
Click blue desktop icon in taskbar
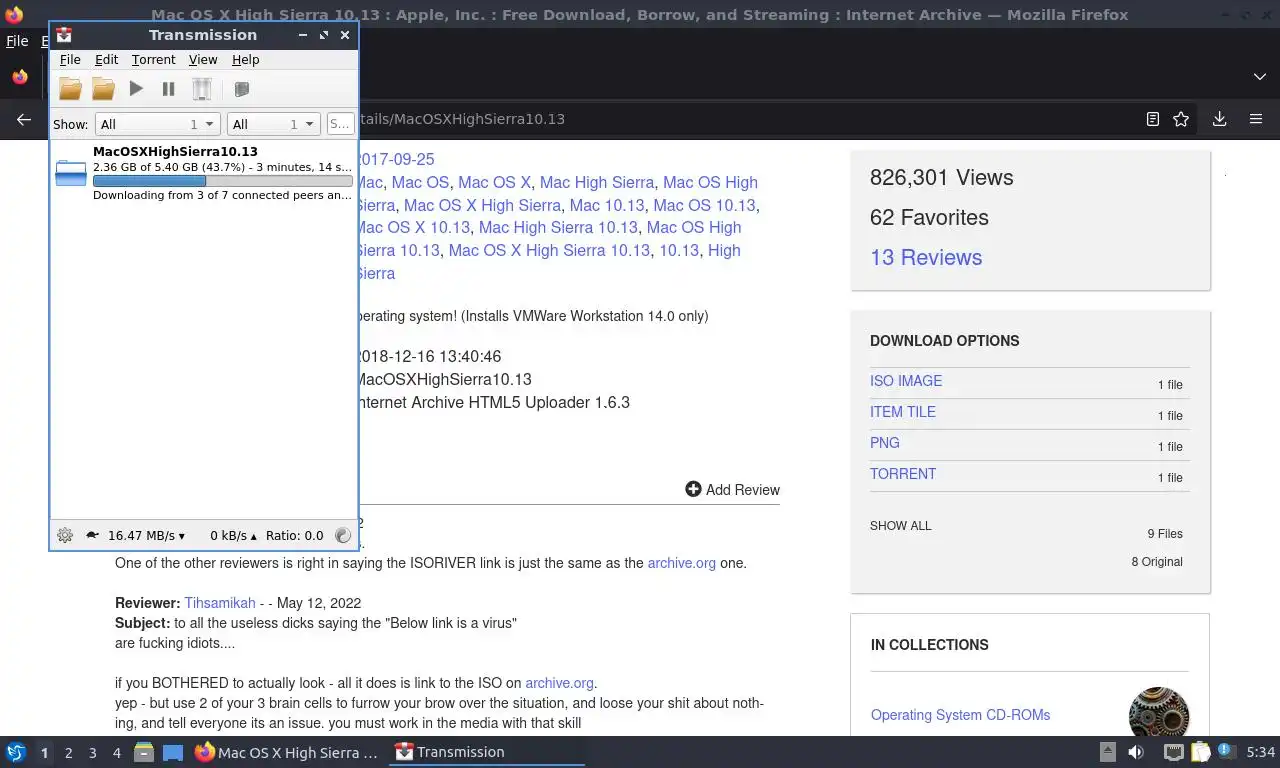pyautogui.click(x=172, y=752)
